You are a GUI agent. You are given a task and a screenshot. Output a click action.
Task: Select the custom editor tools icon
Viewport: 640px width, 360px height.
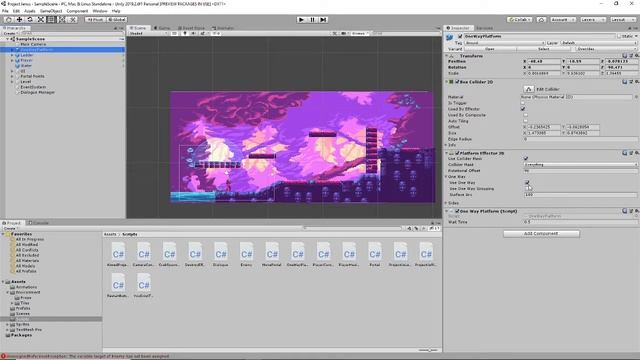point(72,20)
